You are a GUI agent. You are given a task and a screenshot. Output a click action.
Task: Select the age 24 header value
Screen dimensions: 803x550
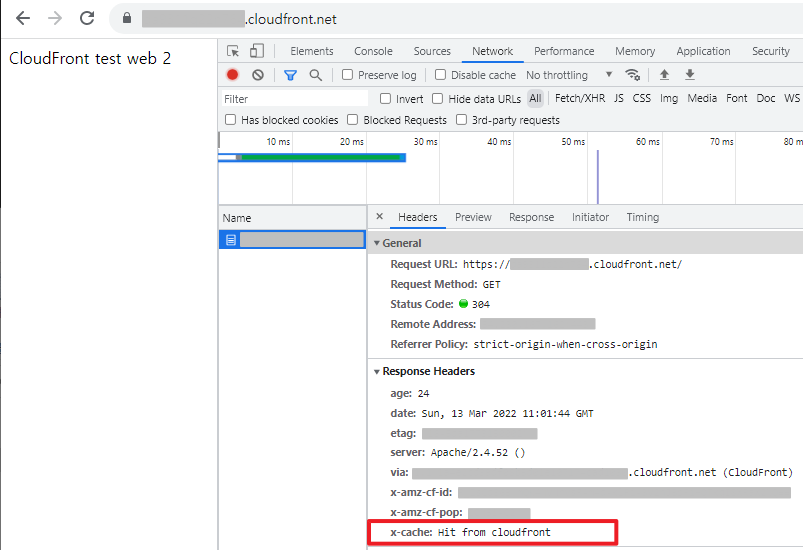pos(424,394)
